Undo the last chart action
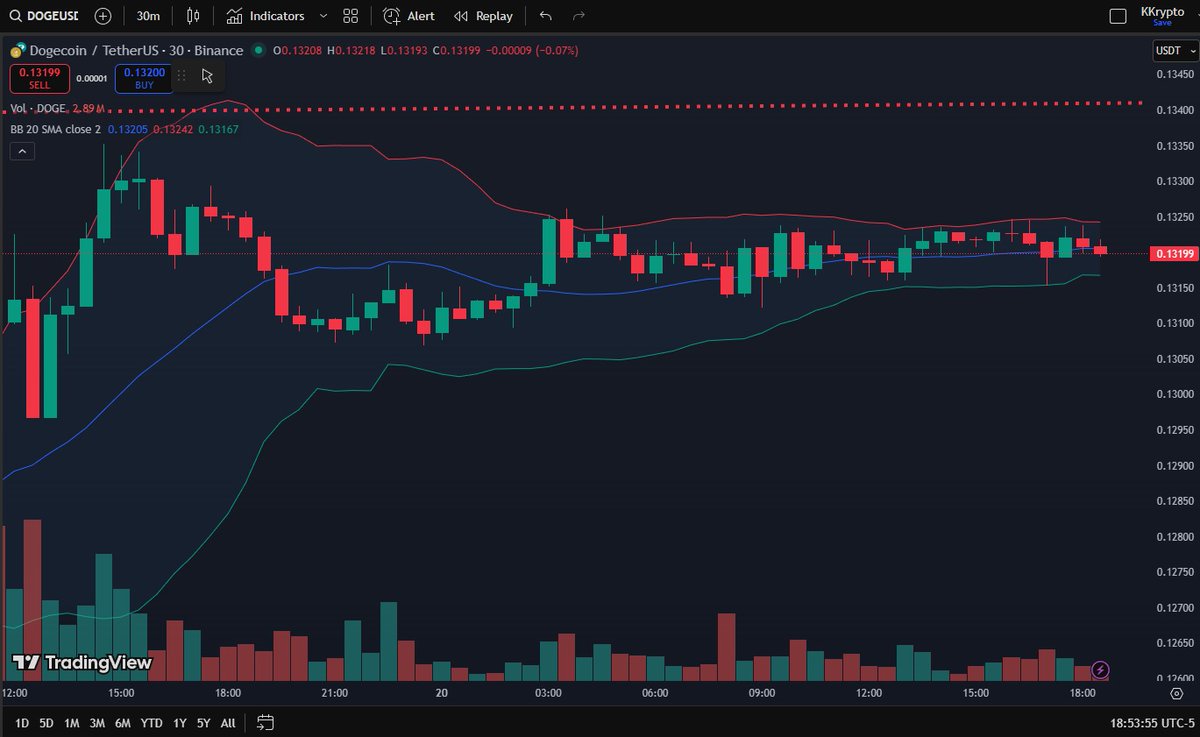The height and width of the screenshot is (737, 1200). point(545,15)
